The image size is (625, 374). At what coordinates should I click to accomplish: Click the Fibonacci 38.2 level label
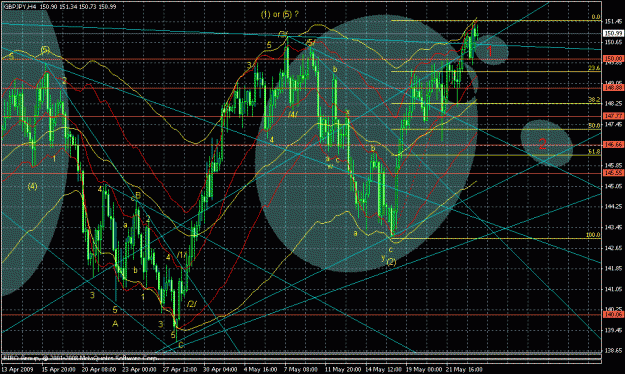coord(594,100)
